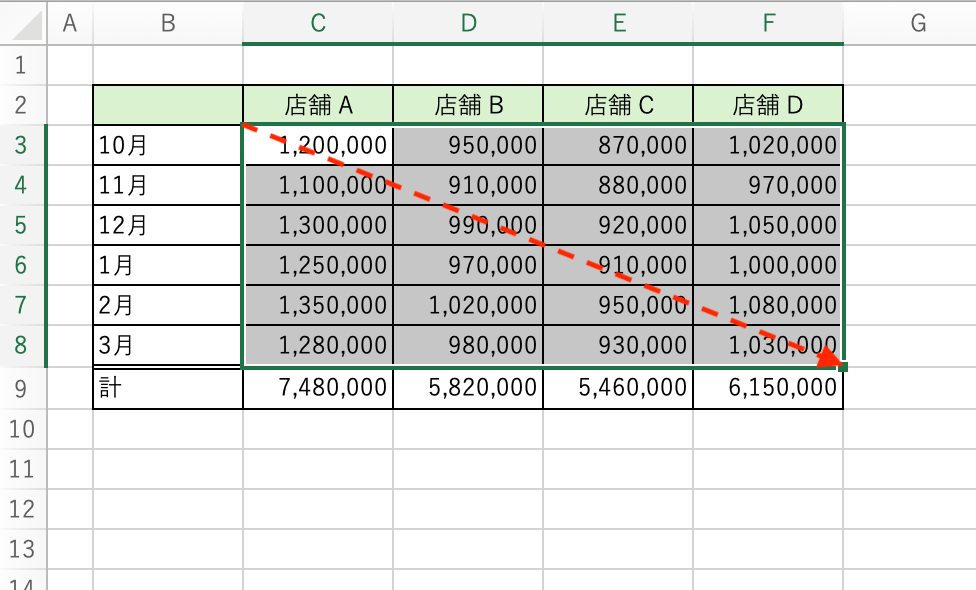Click column B header

(x=168, y=23)
